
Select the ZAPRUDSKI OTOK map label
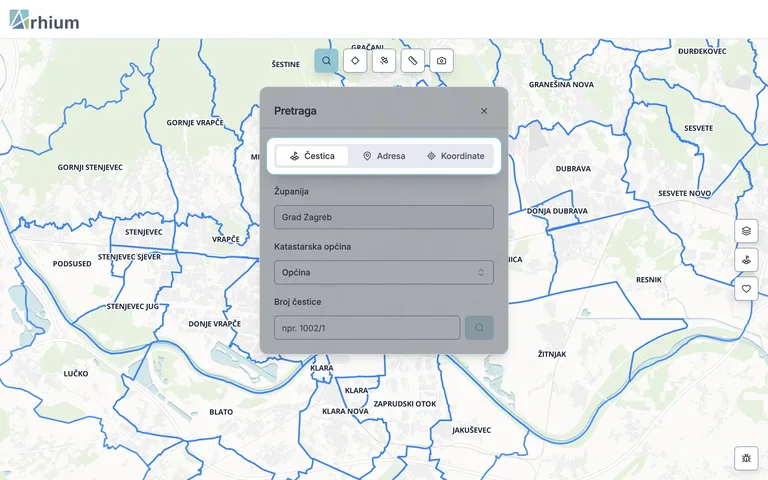[405, 404]
